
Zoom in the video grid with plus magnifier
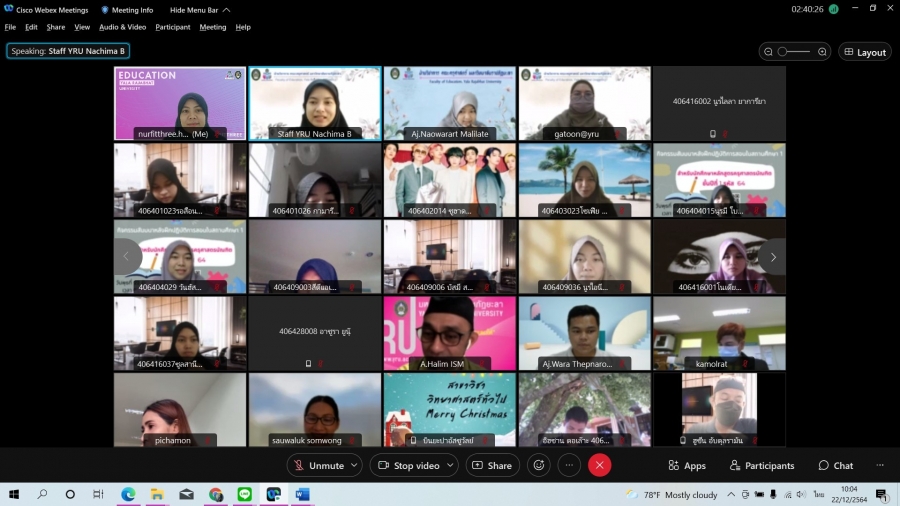point(822,52)
